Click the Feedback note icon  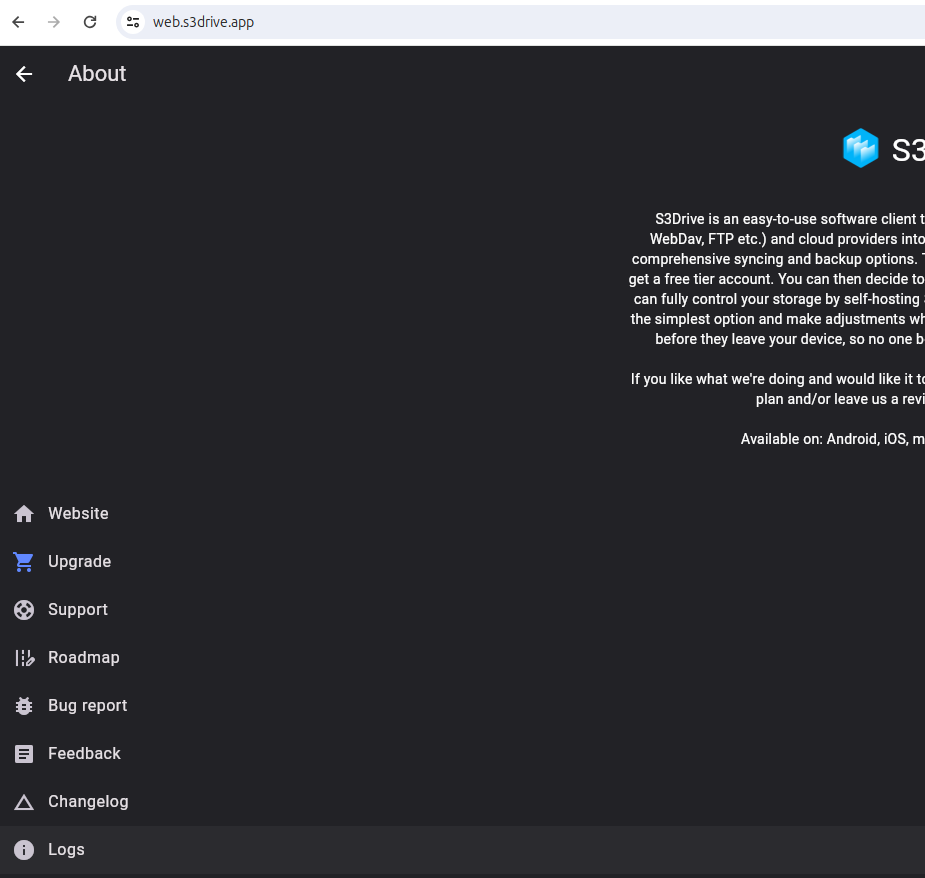[24, 754]
